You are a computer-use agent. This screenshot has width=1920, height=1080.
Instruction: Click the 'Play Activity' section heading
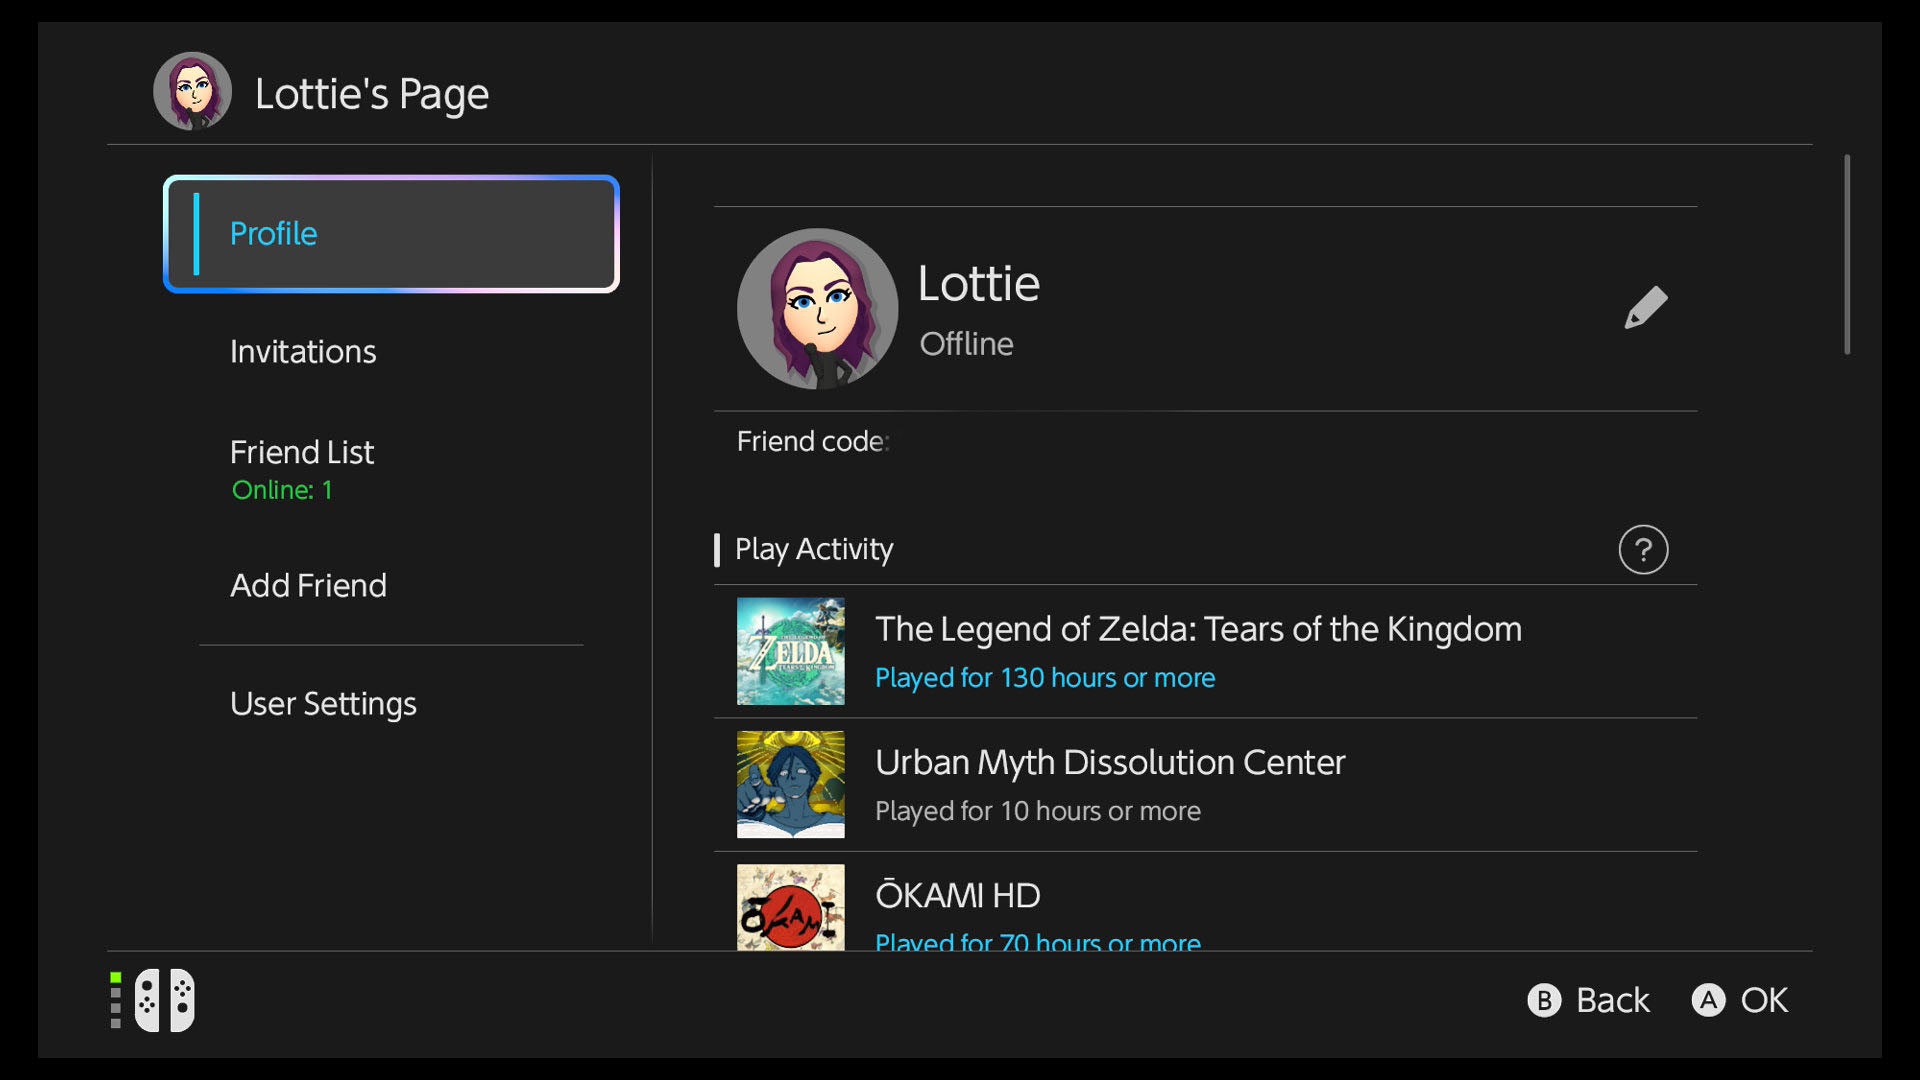coord(813,549)
